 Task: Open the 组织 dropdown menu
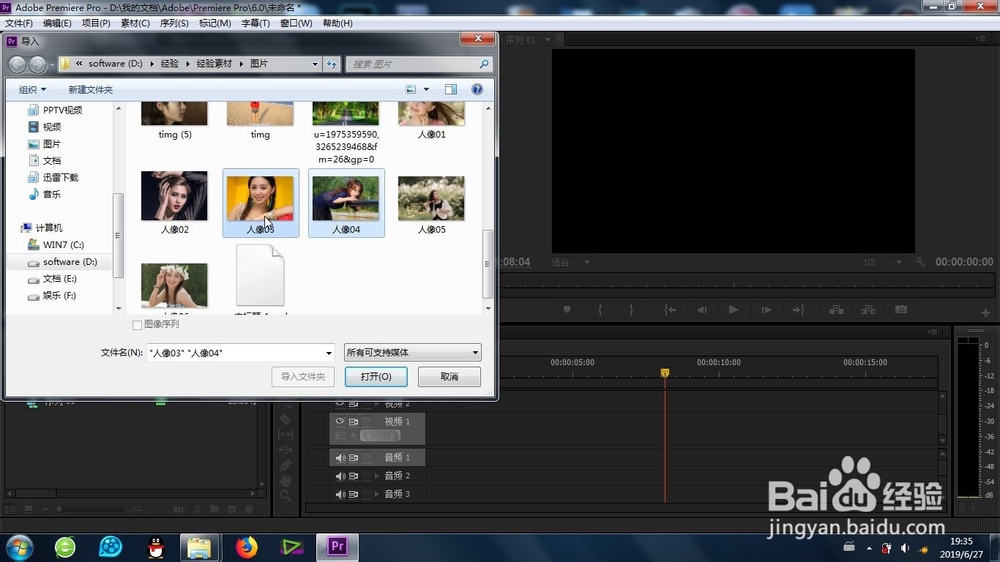[x=32, y=89]
